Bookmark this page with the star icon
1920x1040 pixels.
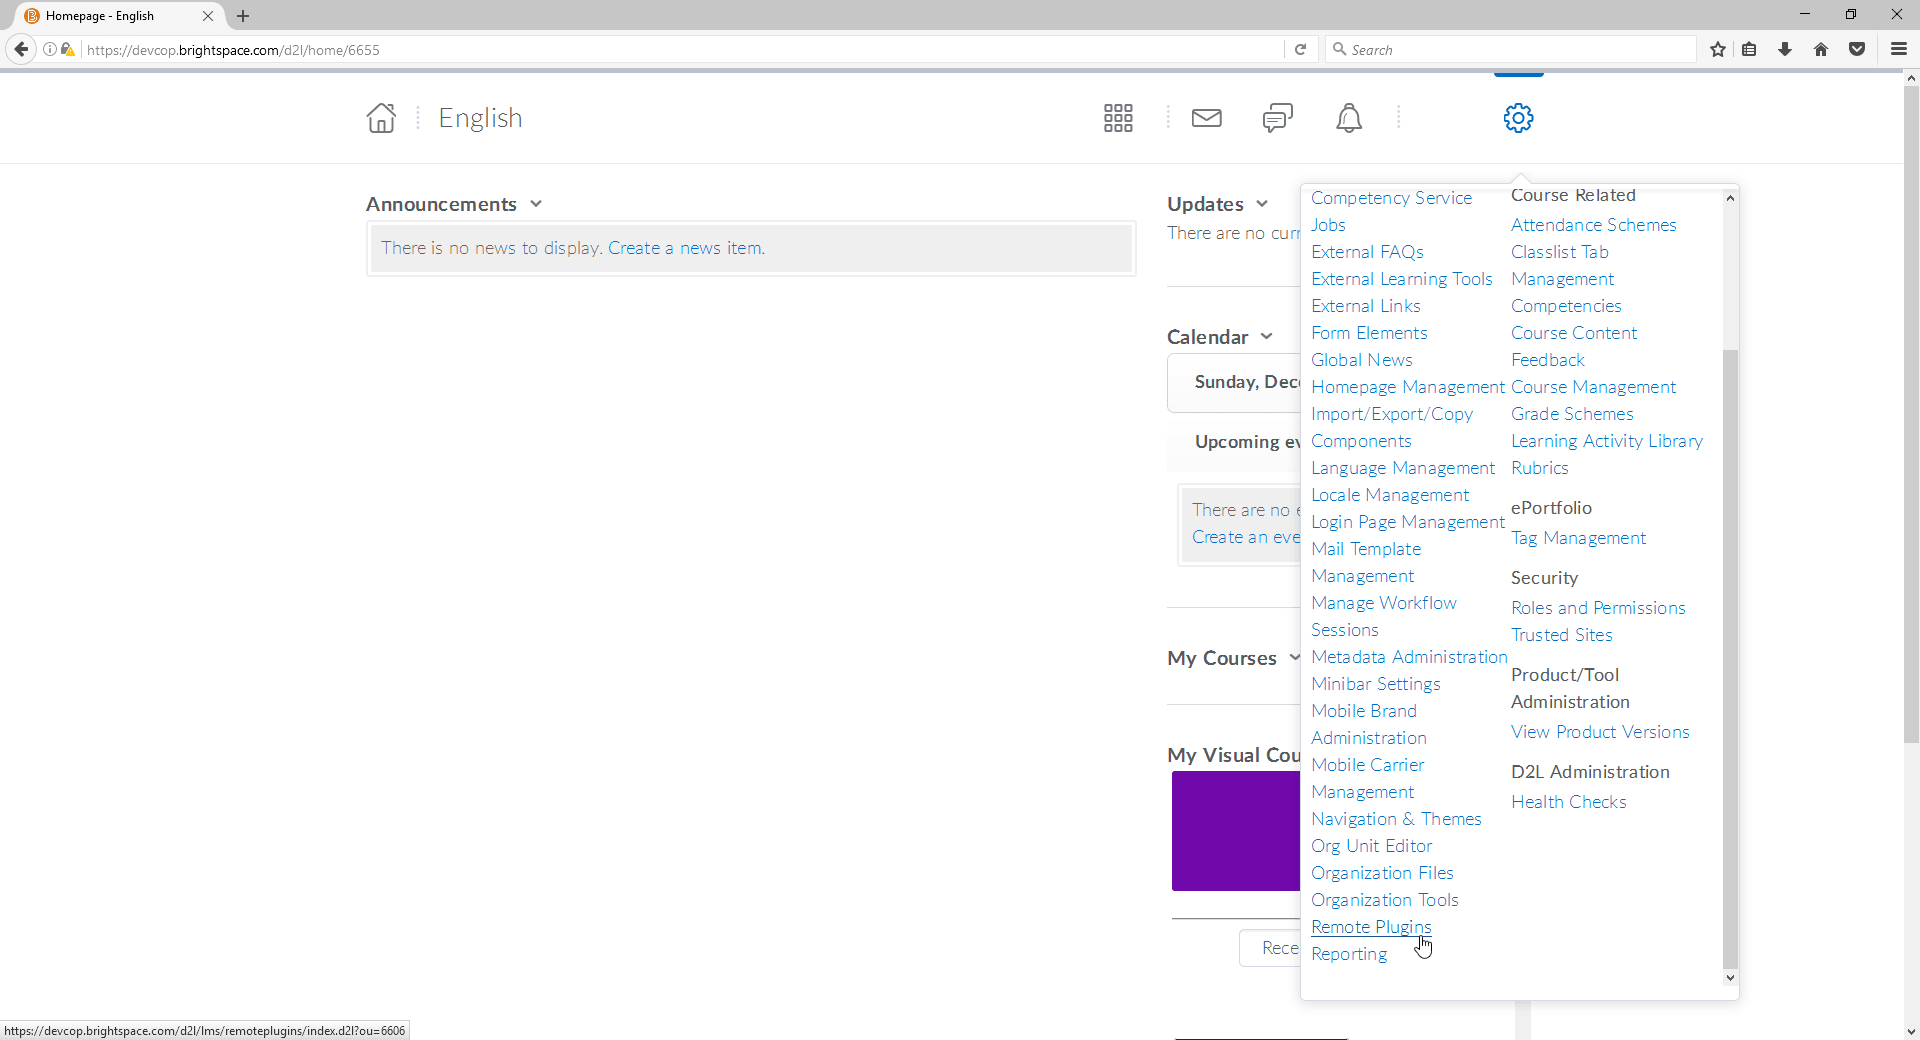coord(1717,49)
